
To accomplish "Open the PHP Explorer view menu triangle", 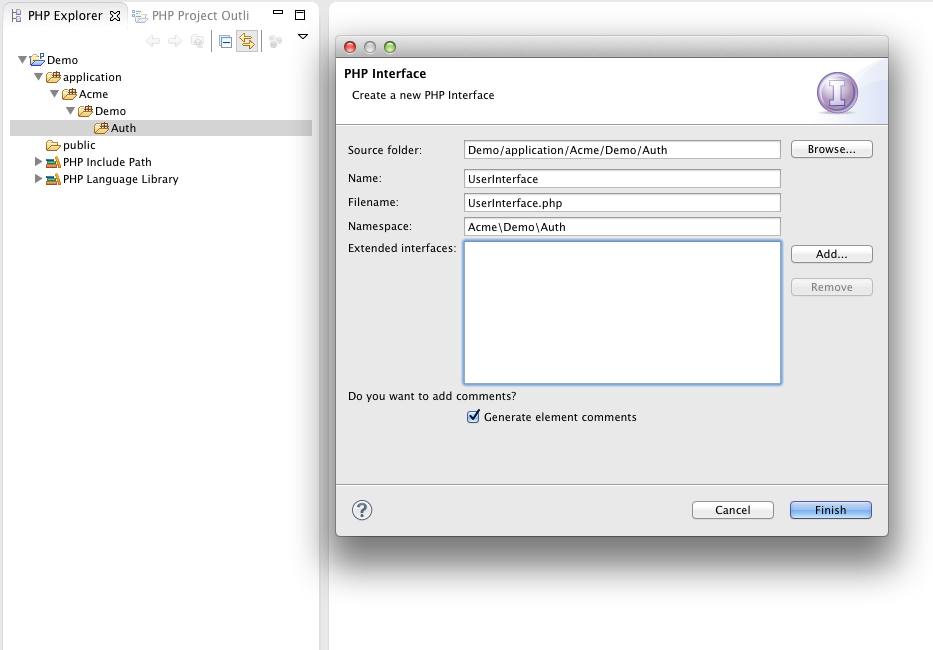I will tap(303, 37).
